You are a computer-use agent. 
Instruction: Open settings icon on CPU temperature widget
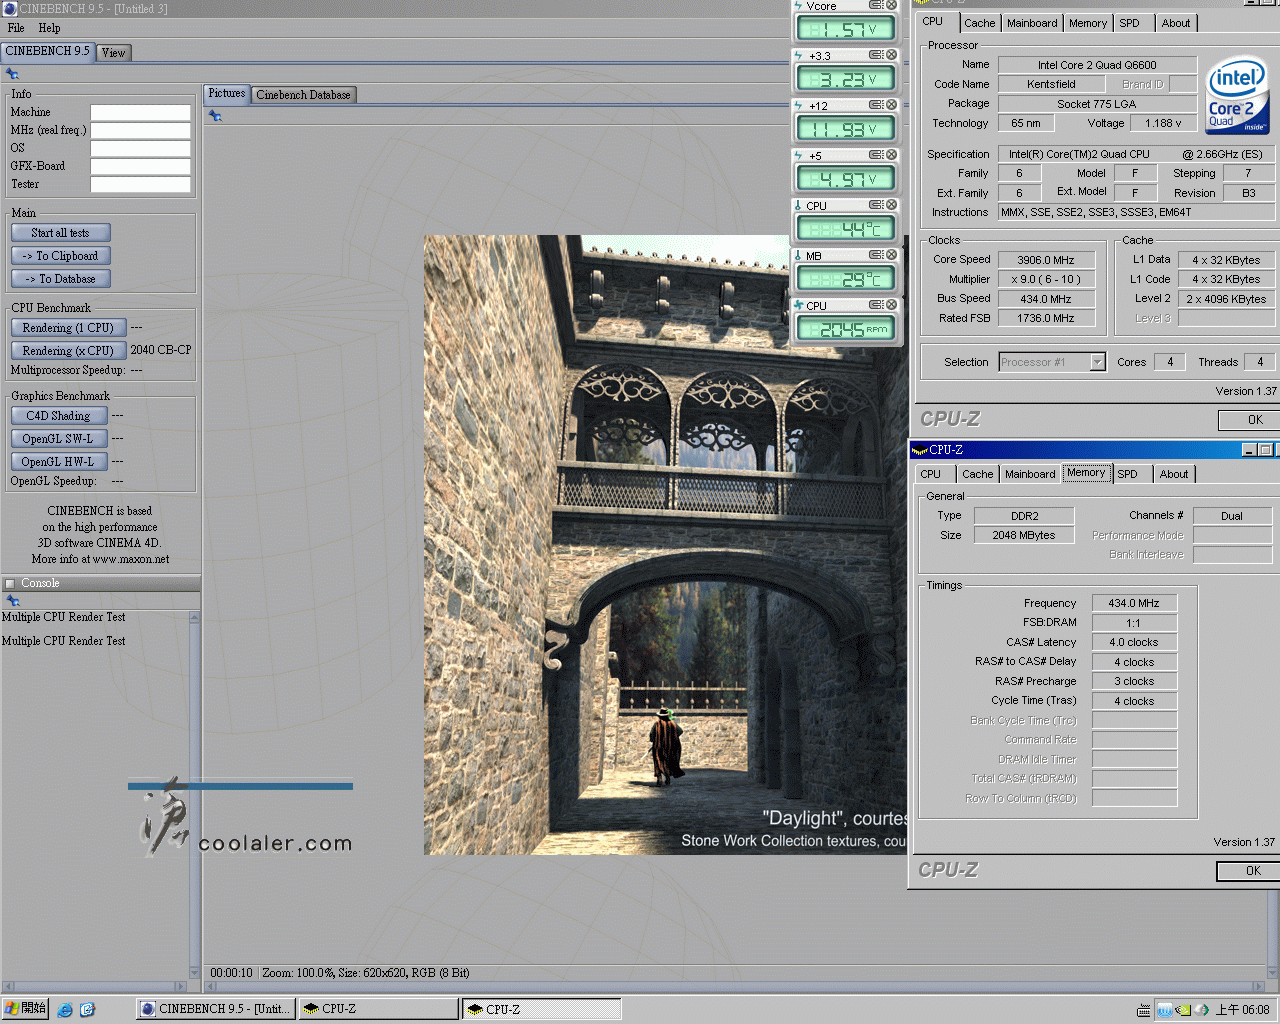point(875,205)
